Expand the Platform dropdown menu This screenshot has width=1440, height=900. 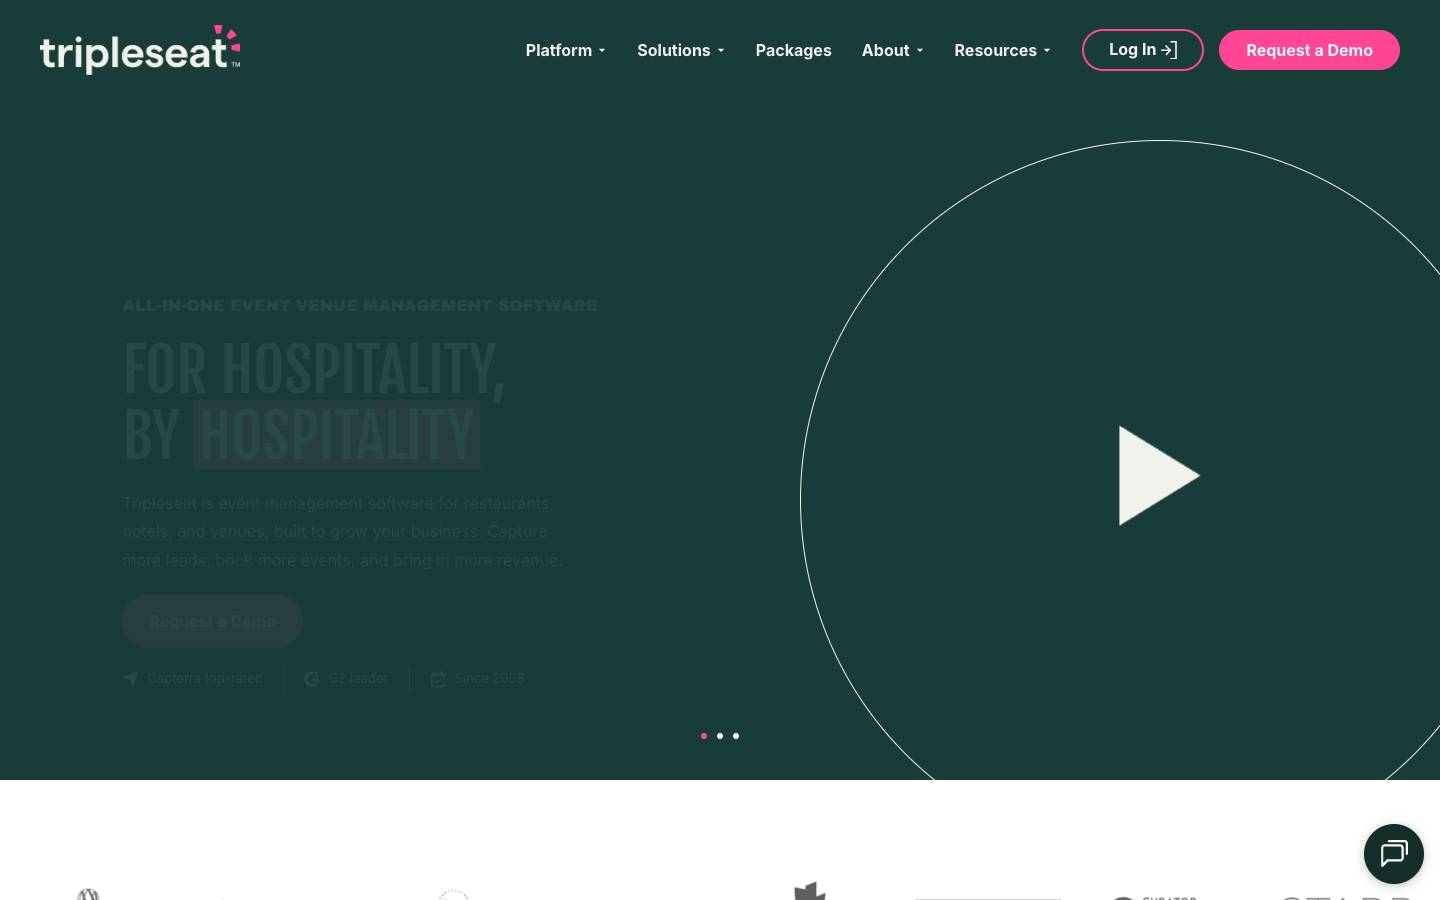[566, 50]
